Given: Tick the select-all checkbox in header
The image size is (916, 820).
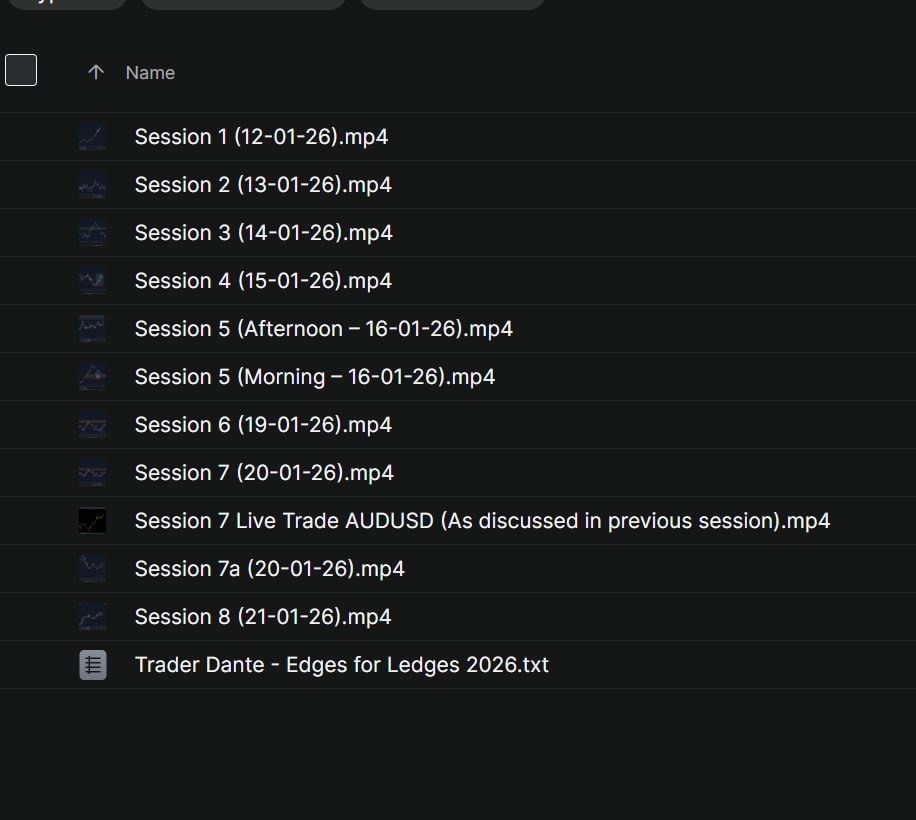Looking at the screenshot, I should [21, 70].
